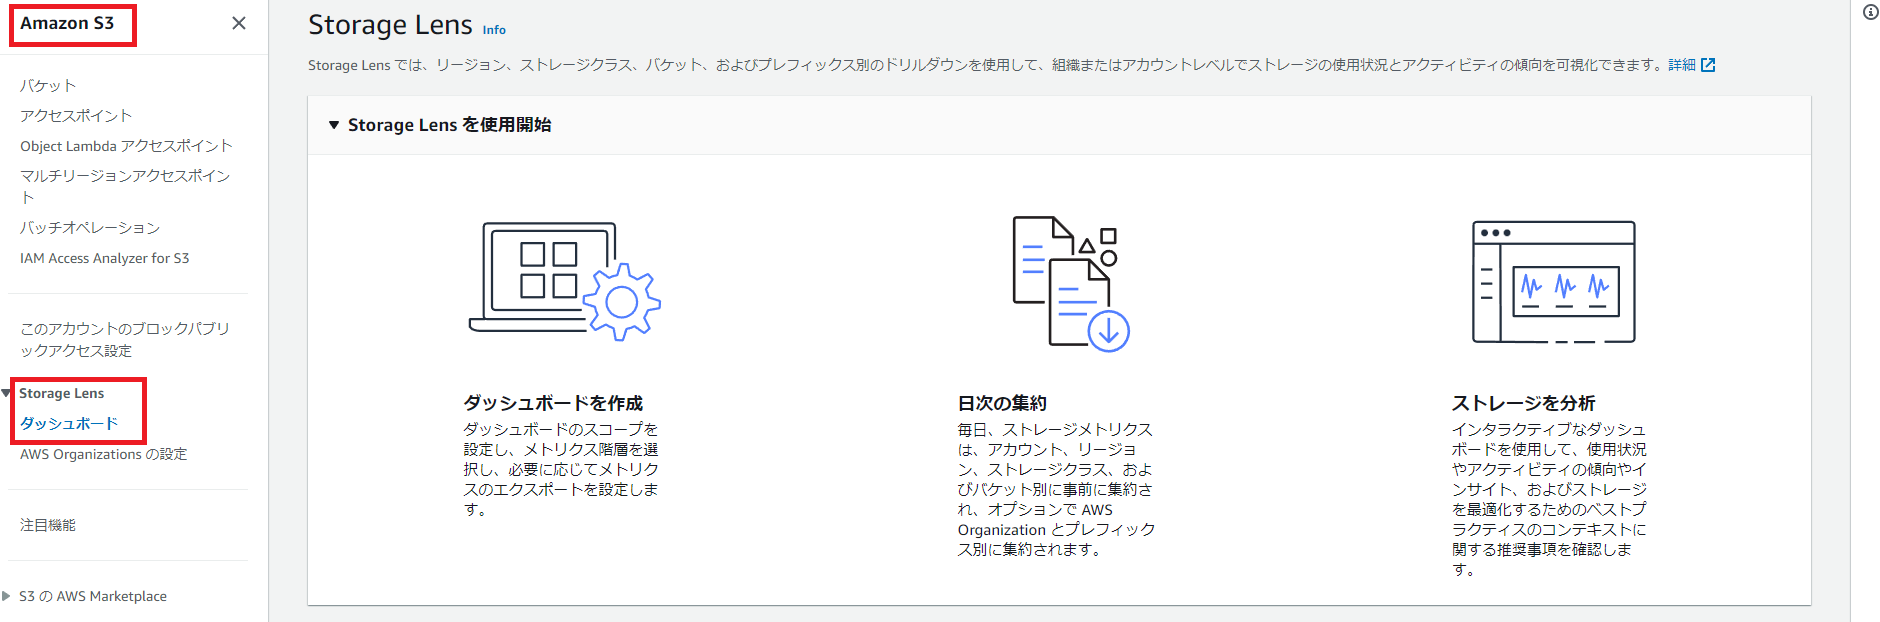Screen dimensions: 1880x622
Task: Open バッチオペレーション in sidebar
Action: (x=90, y=228)
